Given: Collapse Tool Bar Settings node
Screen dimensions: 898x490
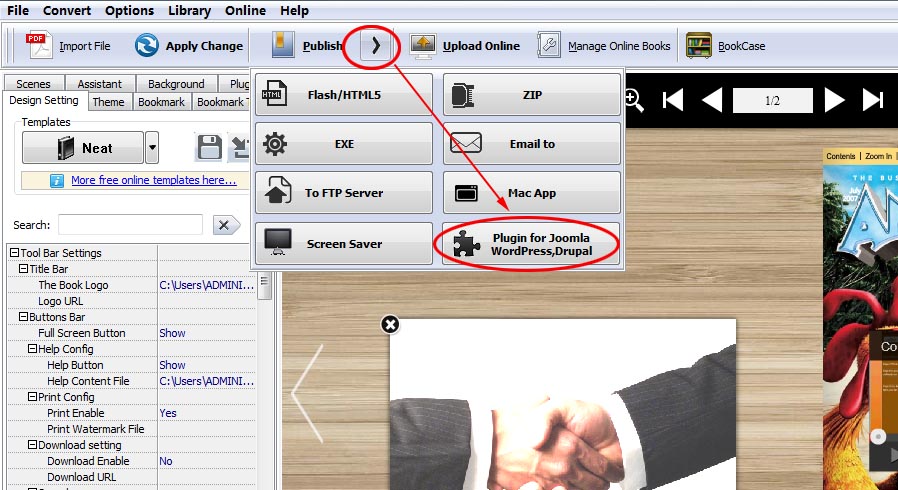Looking at the screenshot, I should (14, 253).
